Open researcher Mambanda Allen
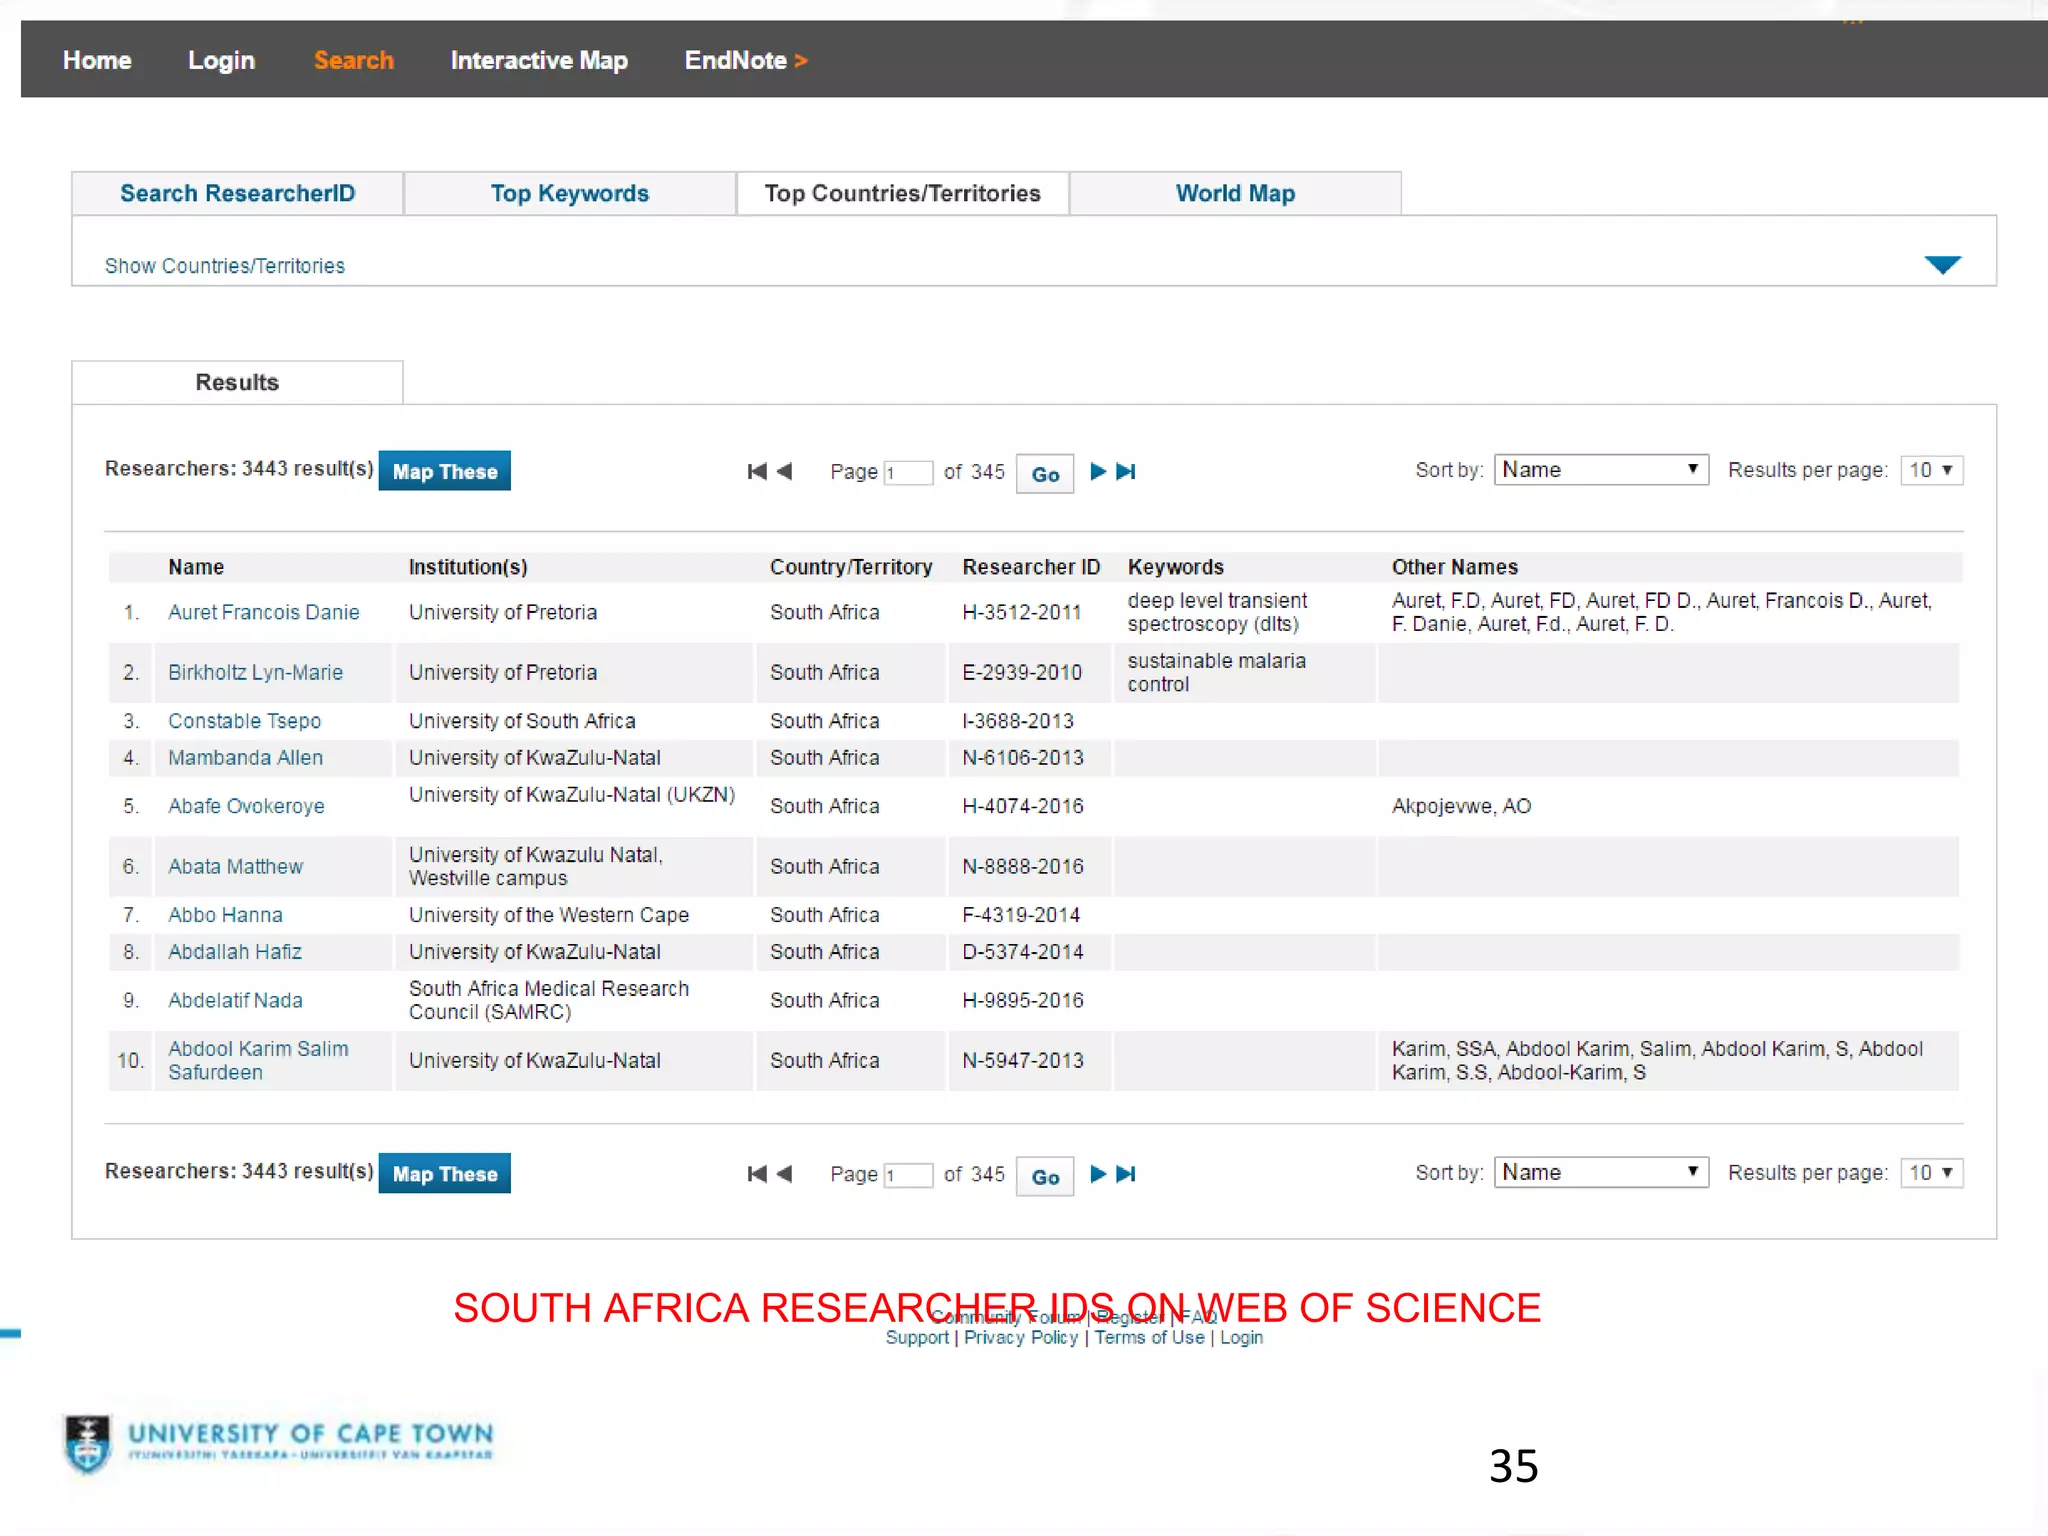Image resolution: width=2048 pixels, height=1536 pixels. click(x=245, y=758)
